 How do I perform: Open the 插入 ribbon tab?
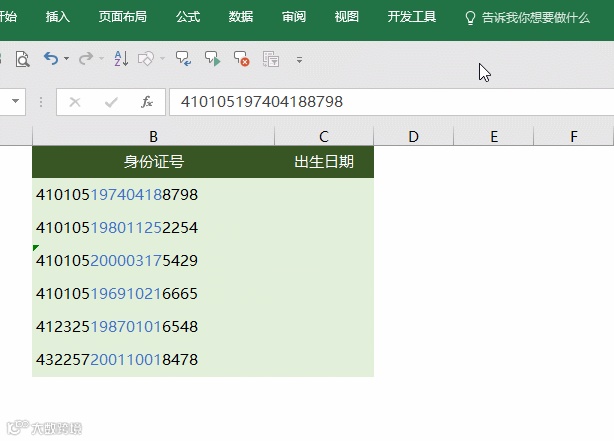point(58,17)
